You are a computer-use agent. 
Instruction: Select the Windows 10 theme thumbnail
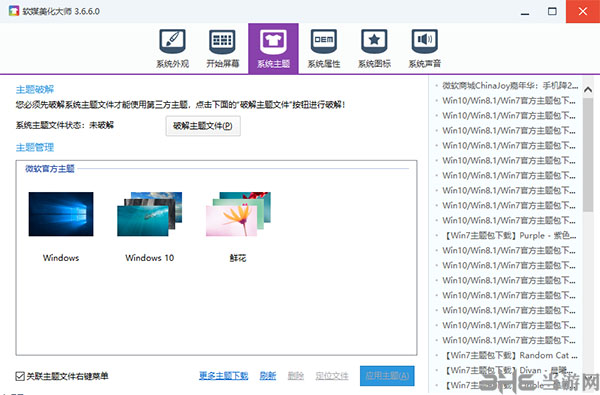point(150,214)
